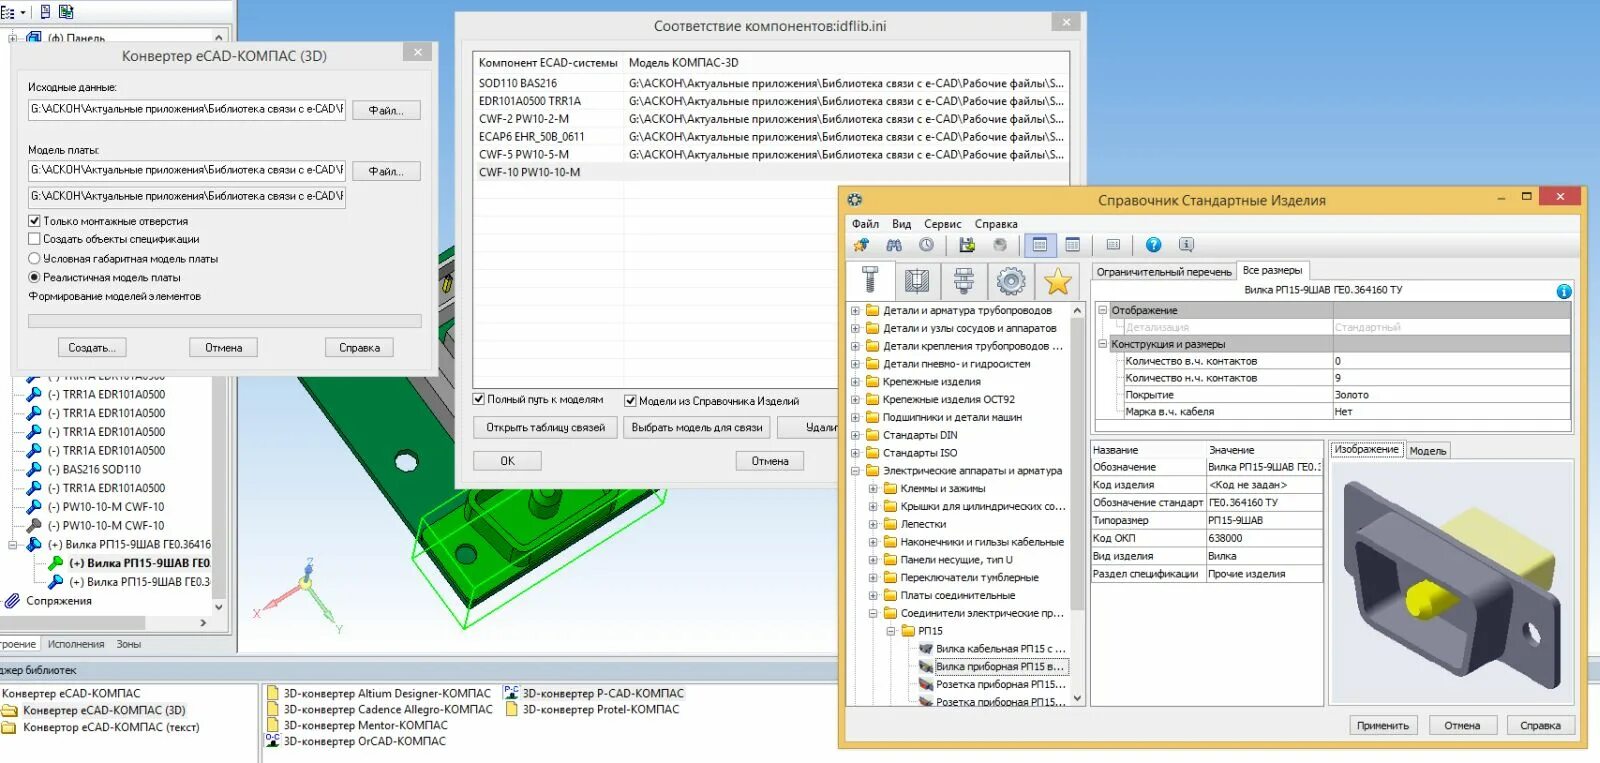Viewport: 1600px width, 763px height.
Task: Click the favorites star-pin toolbar icon in Справочник
Action: (x=861, y=245)
